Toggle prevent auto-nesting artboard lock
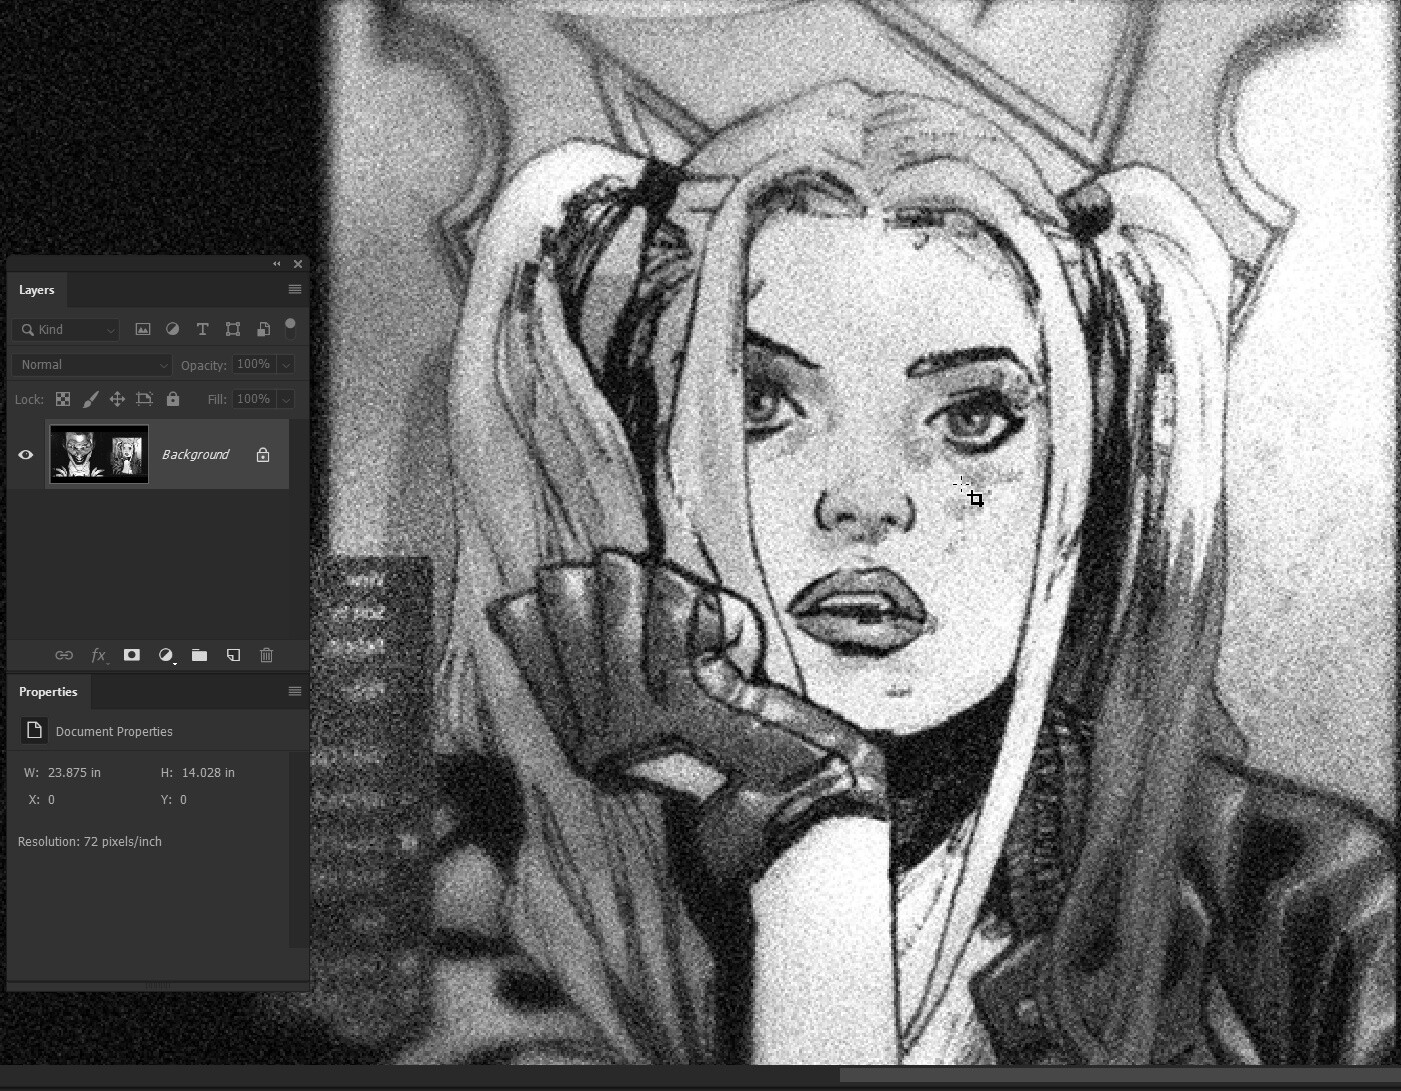Viewport: 1401px width, 1091px height. tap(144, 399)
